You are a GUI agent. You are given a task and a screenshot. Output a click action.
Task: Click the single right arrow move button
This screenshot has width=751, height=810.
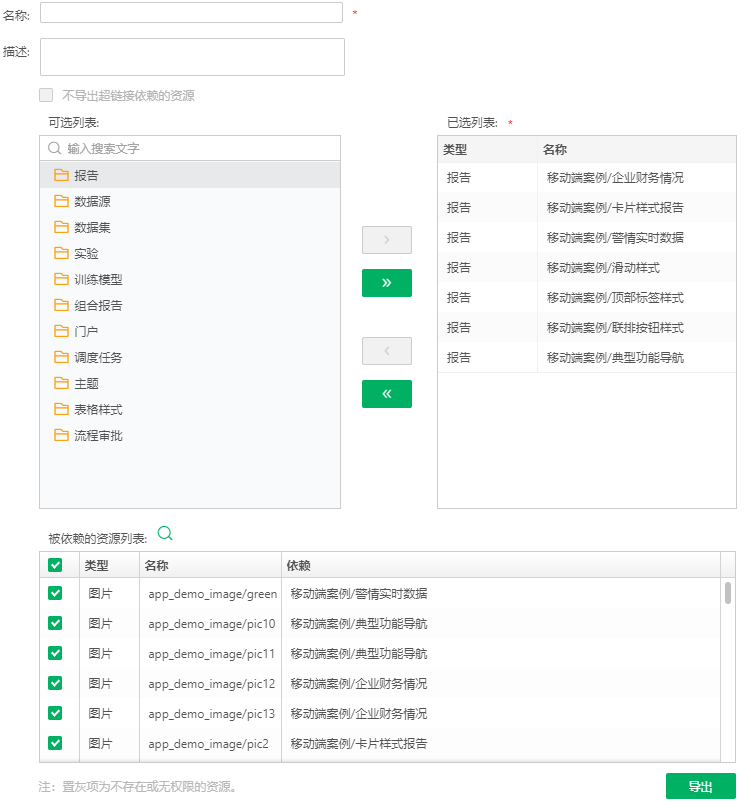coord(386,240)
